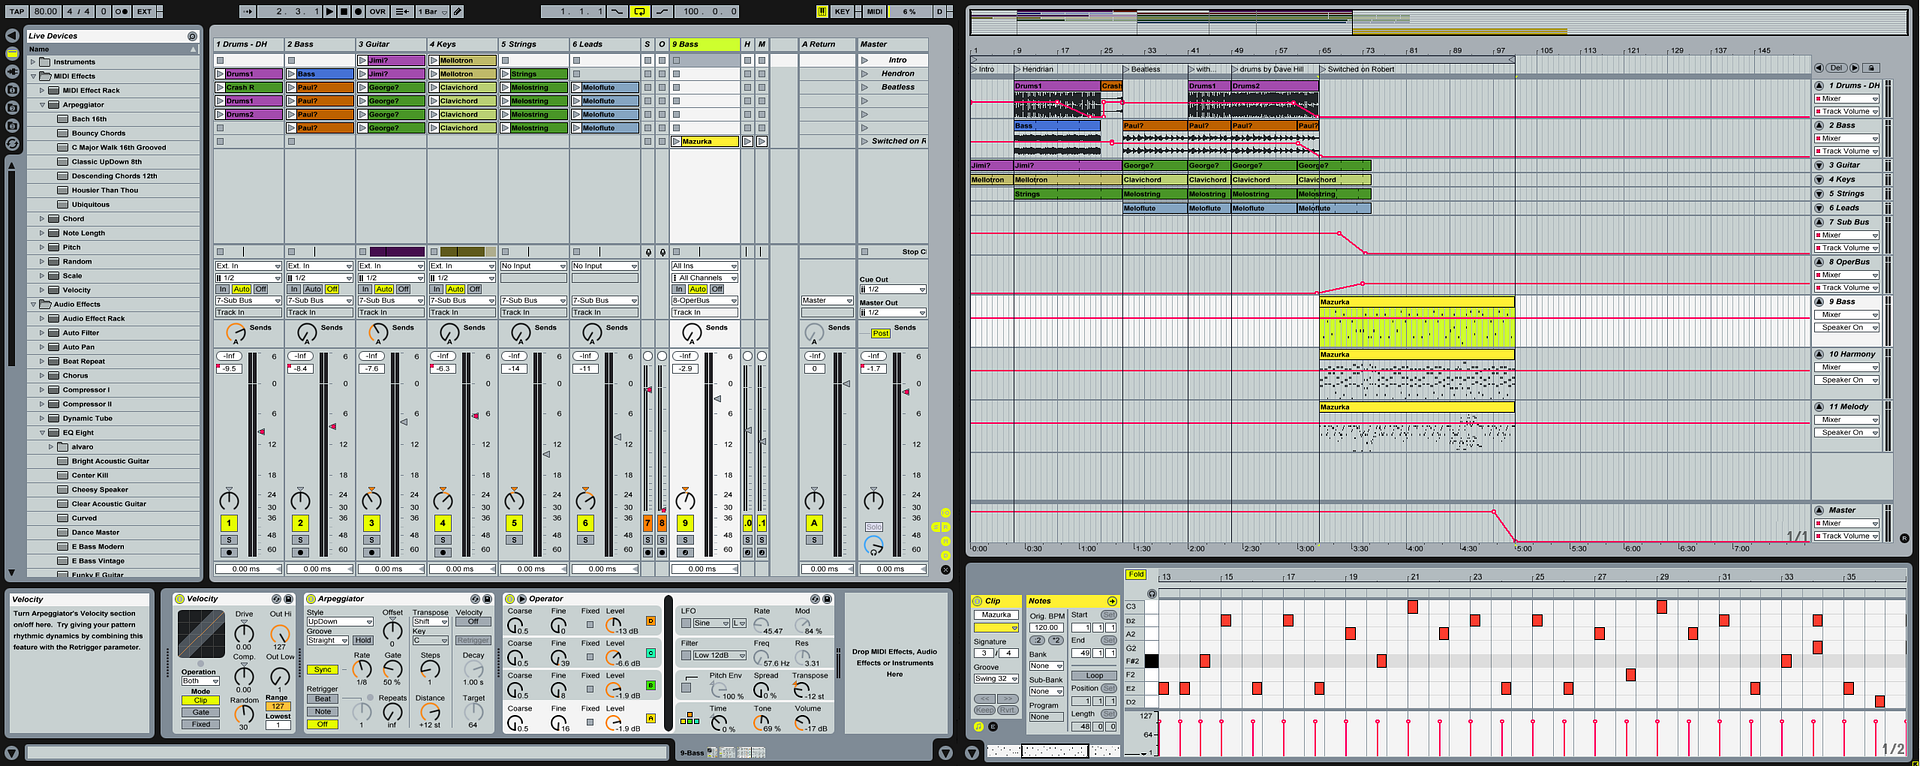Screen dimensions: 1920x766
Task: Click the Notes box arrow icon
Action: point(1112,601)
